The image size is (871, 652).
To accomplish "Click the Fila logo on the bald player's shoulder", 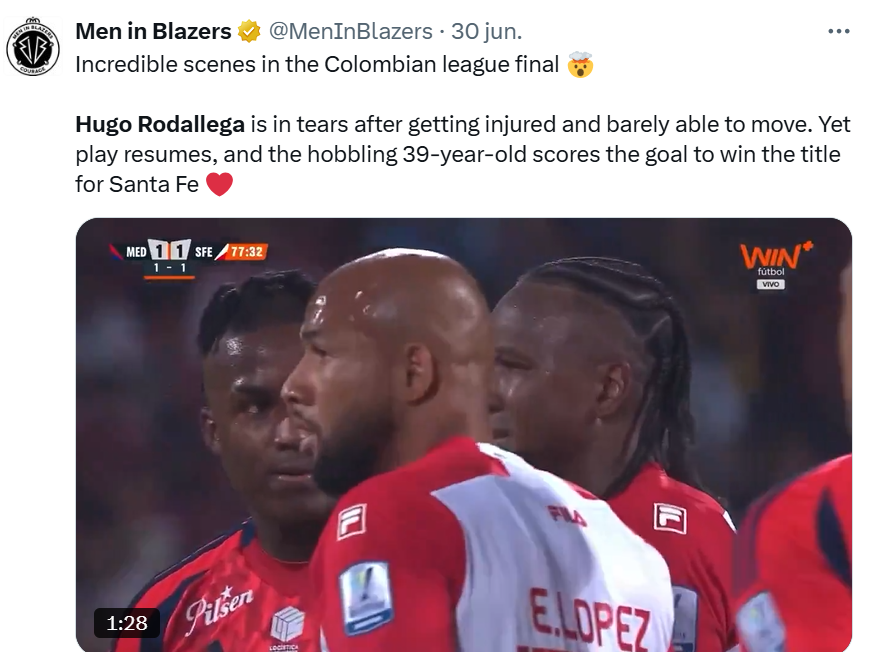I will 352,521.
